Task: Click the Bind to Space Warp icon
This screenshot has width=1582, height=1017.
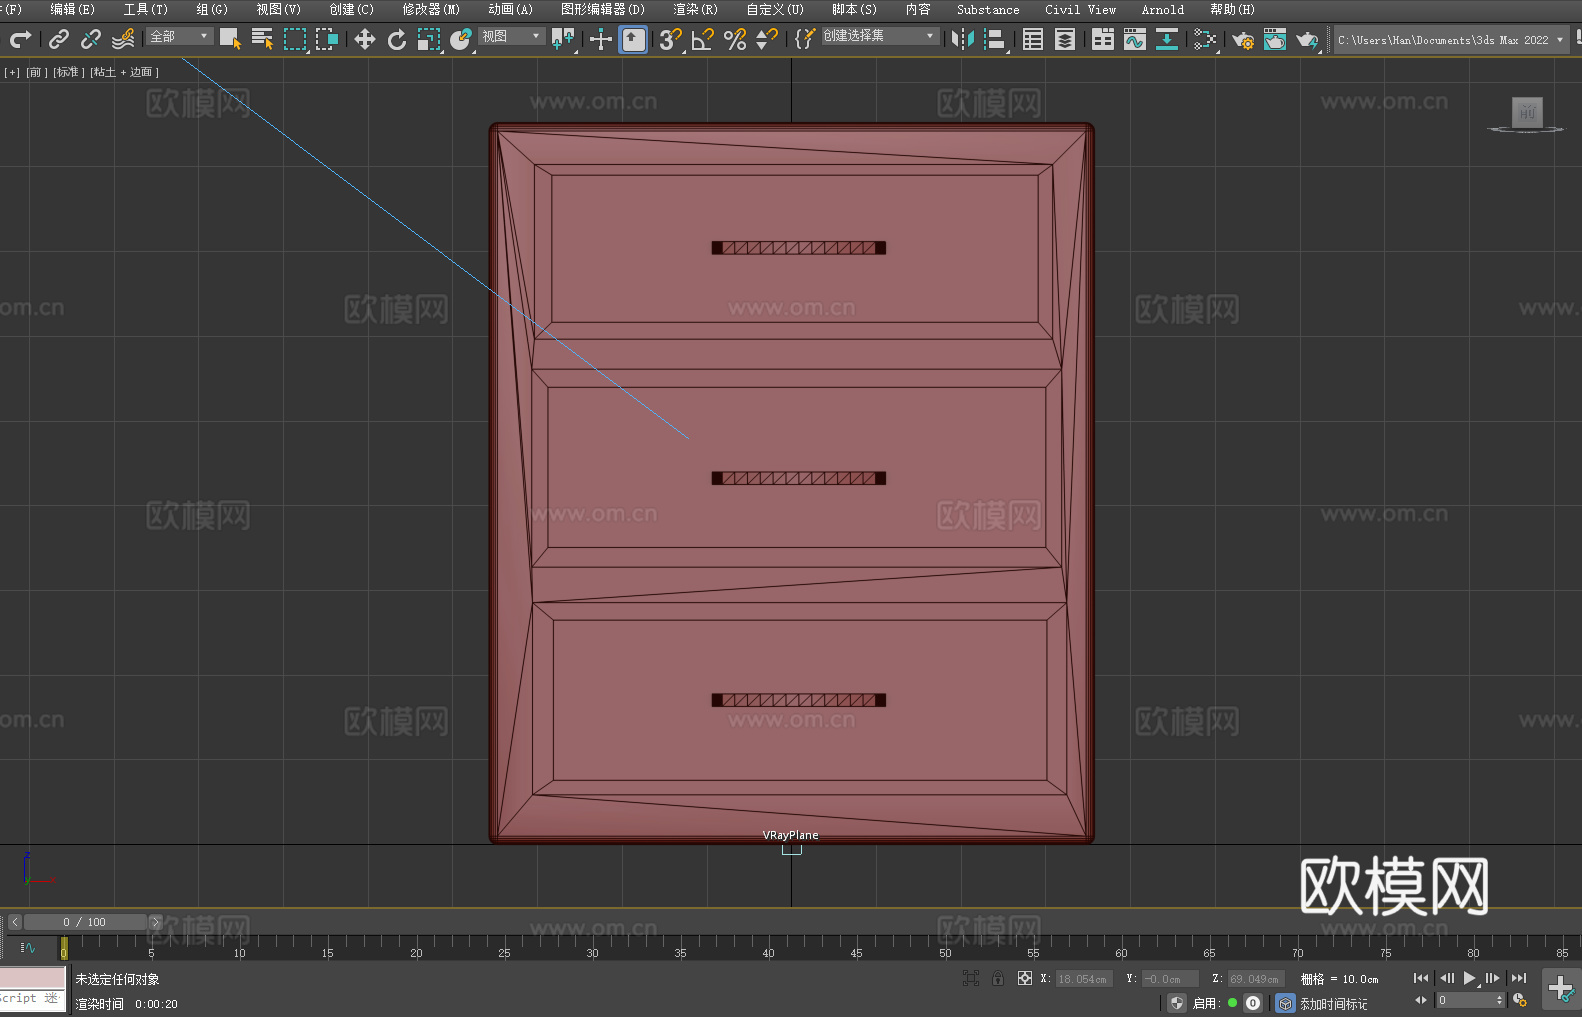Action: click(123, 39)
